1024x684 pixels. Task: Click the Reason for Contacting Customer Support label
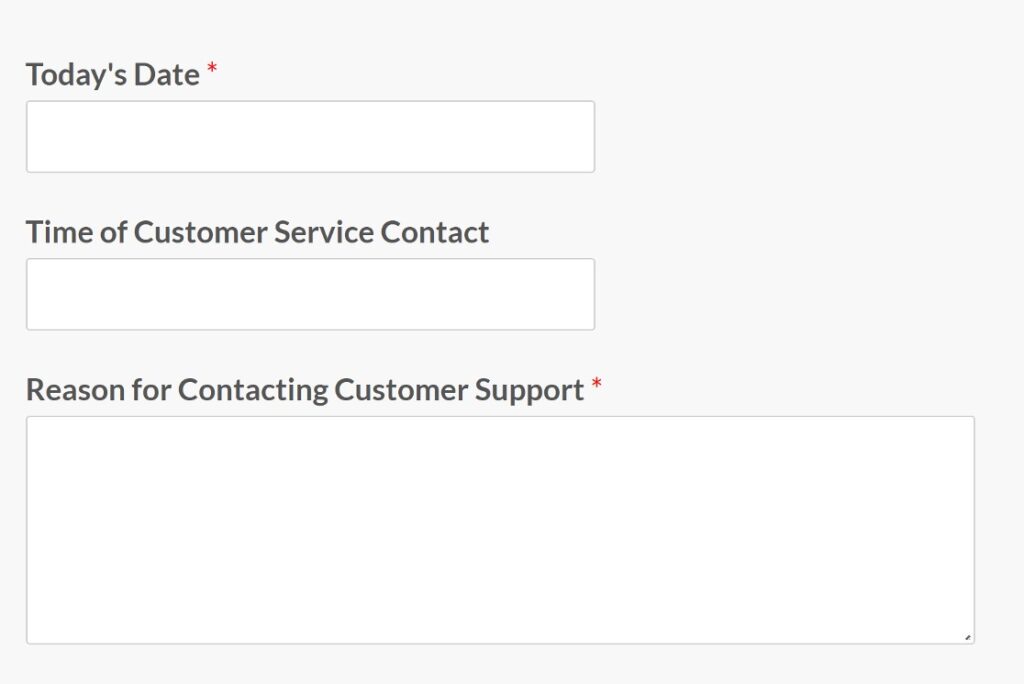pos(303,390)
